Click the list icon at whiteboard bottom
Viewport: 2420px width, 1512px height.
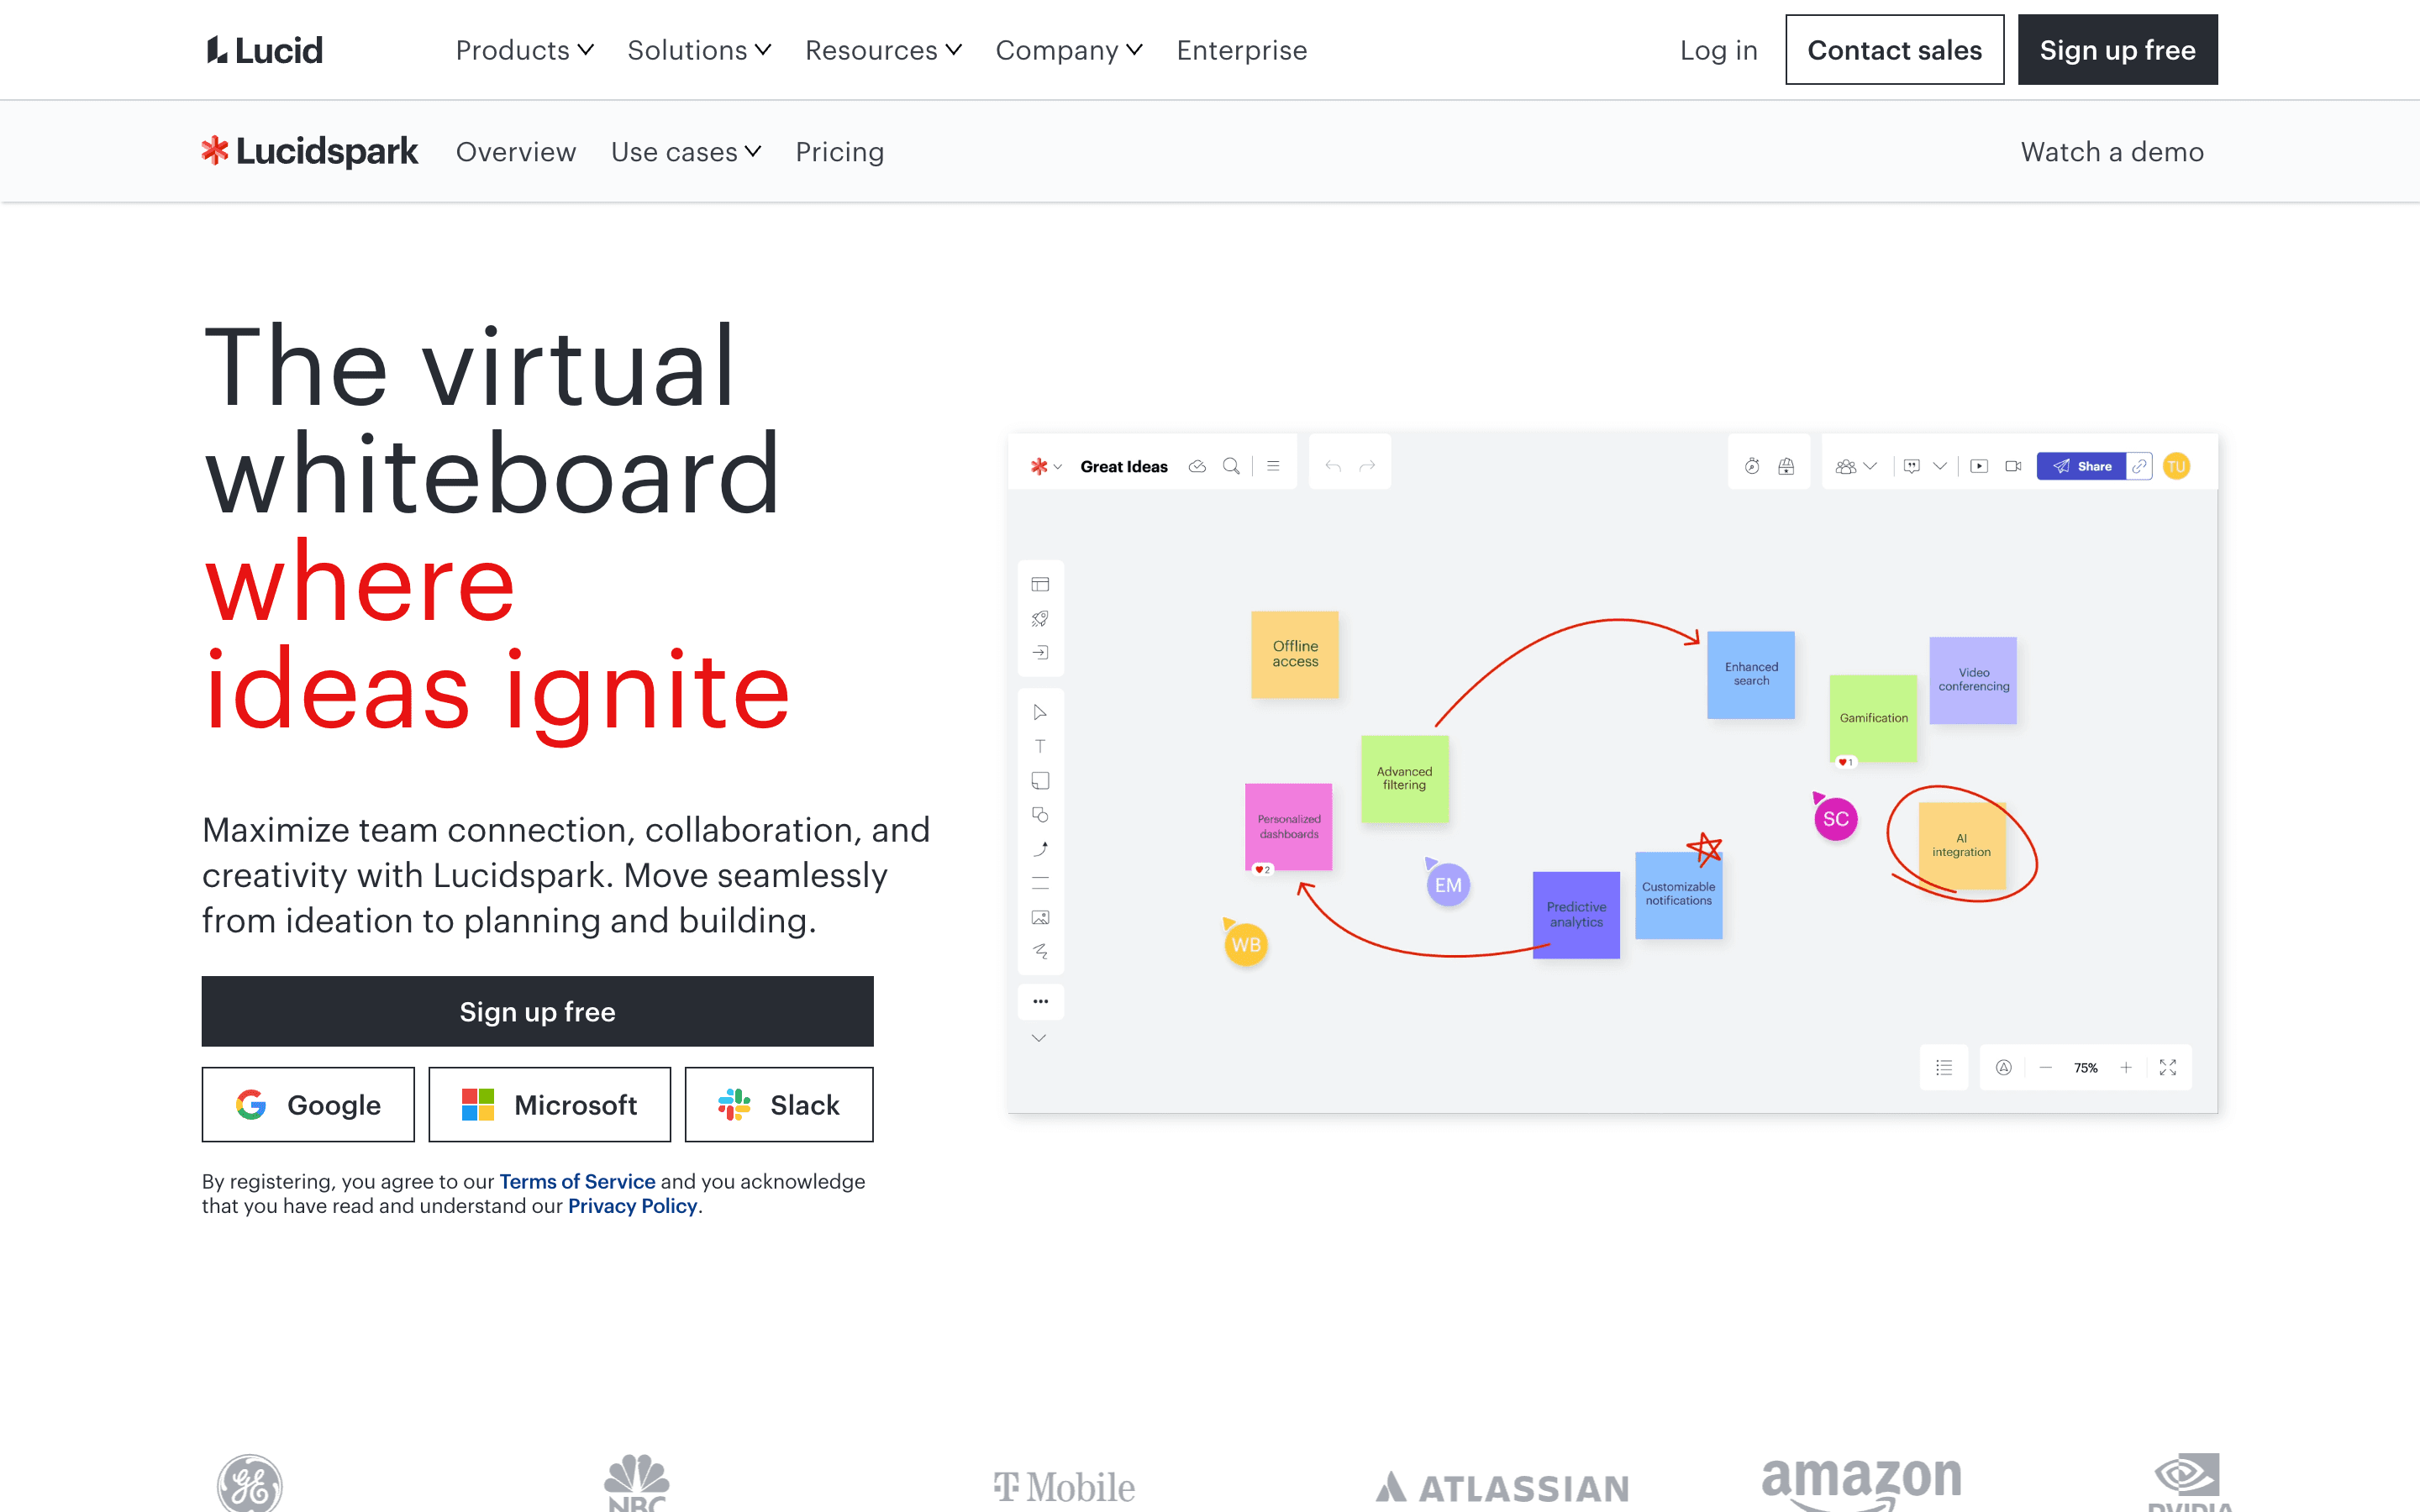coord(1944,1068)
